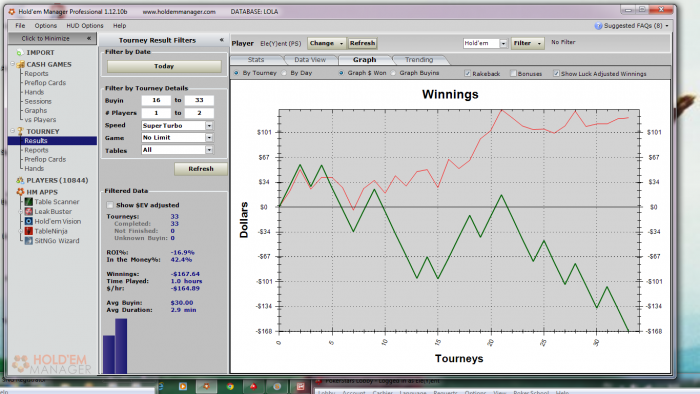Select the Graph Buyins radio button

click(x=393, y=73)
